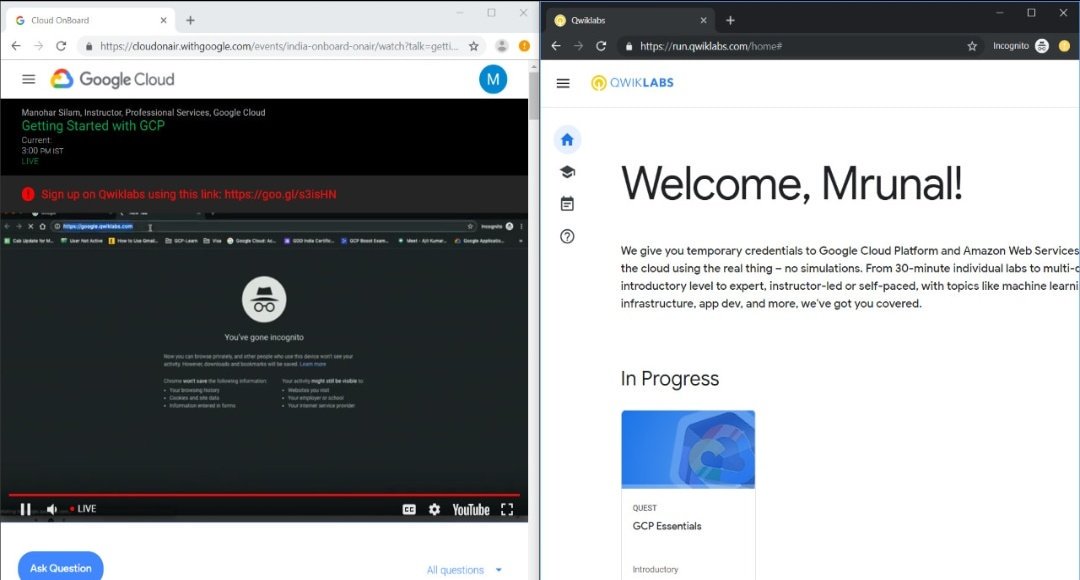This screenshot has width=1080, height=580.
Task: Click the red alert icon in banner
Action: [x=28, y=194]
